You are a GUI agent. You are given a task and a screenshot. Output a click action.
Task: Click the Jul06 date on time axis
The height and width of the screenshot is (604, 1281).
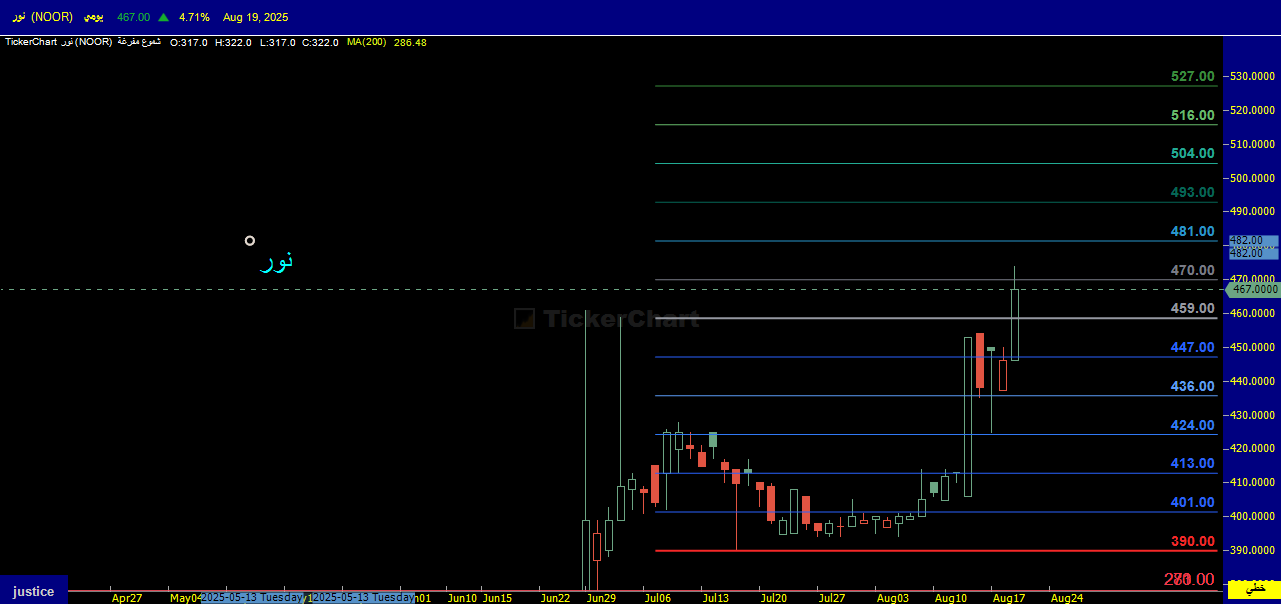click(x=658, y=598)
